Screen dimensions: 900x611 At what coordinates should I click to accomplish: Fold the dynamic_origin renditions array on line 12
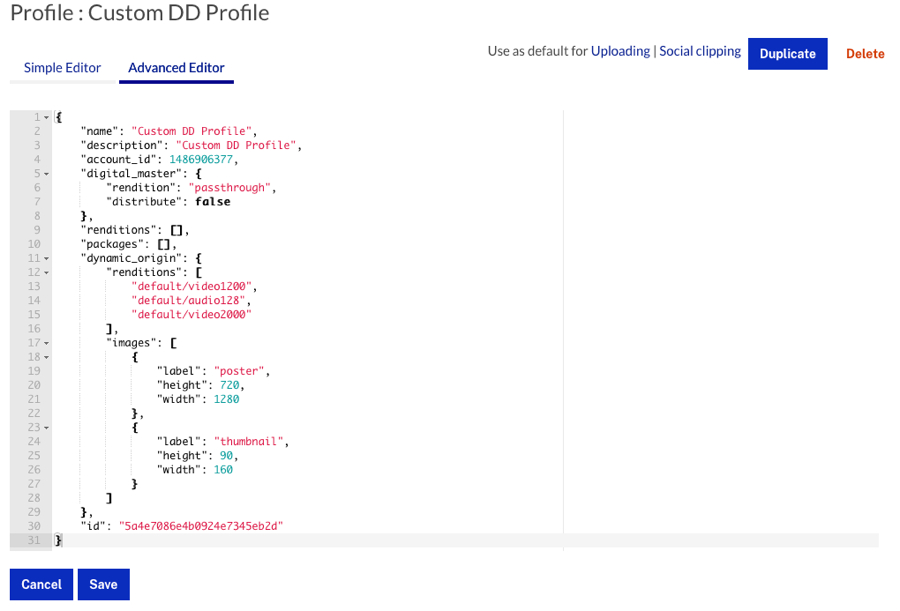click(46, 272)
